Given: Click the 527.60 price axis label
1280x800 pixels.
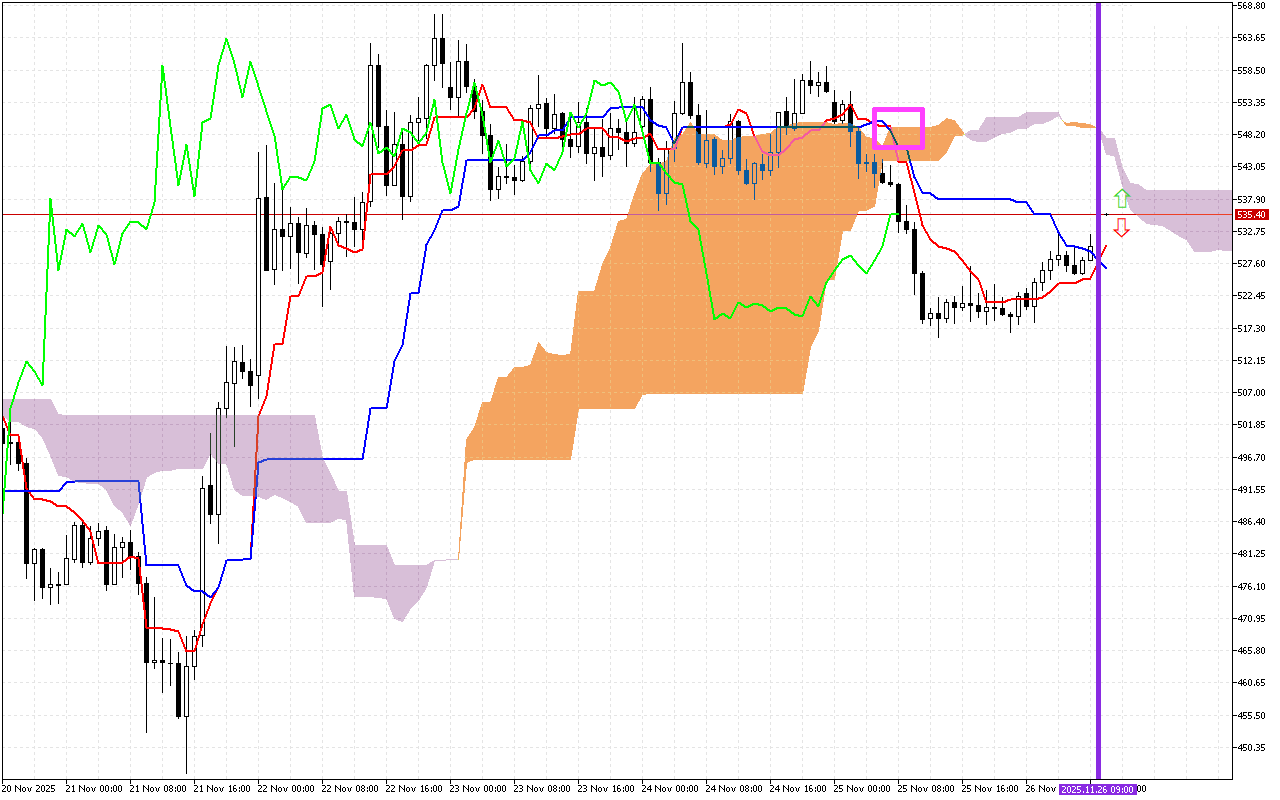Looking at the screenshot, I should tap(1251, 264).
